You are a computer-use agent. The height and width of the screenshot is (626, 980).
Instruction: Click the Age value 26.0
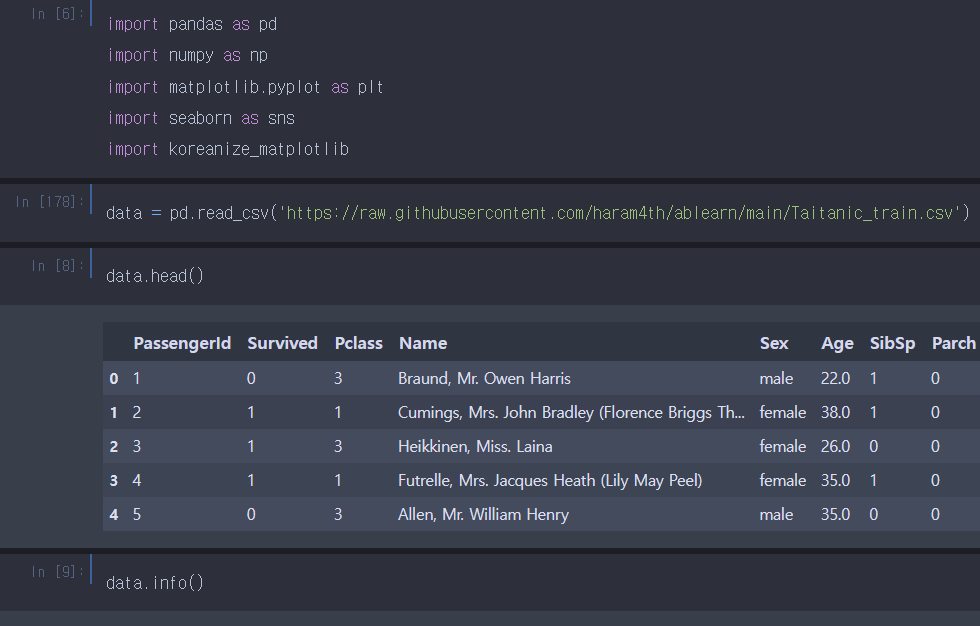pos(835,446)
